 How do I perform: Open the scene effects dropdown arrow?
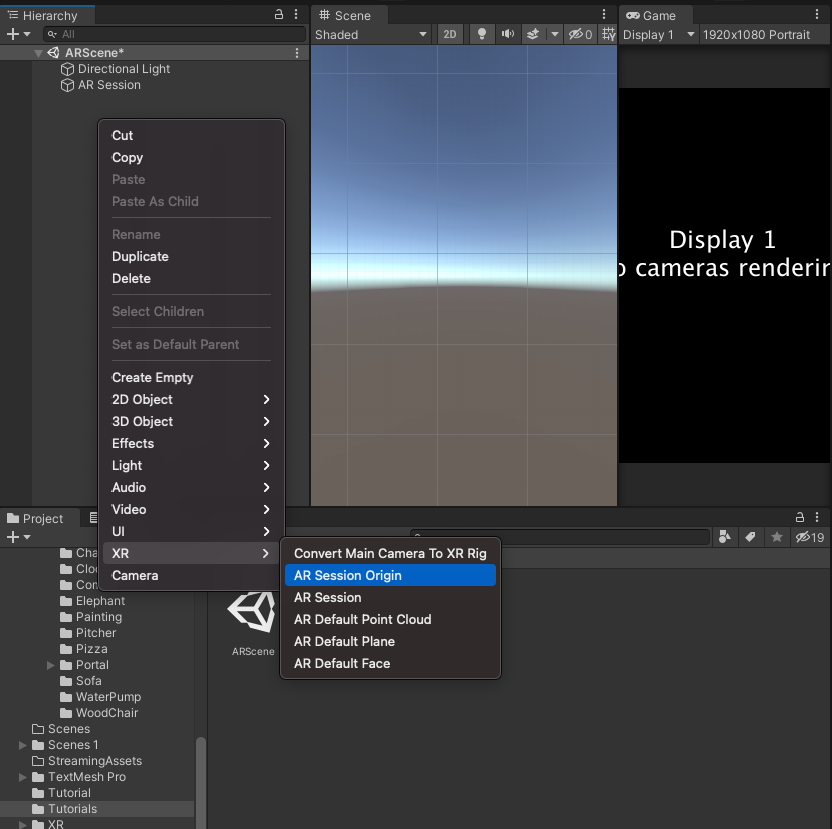554,34
